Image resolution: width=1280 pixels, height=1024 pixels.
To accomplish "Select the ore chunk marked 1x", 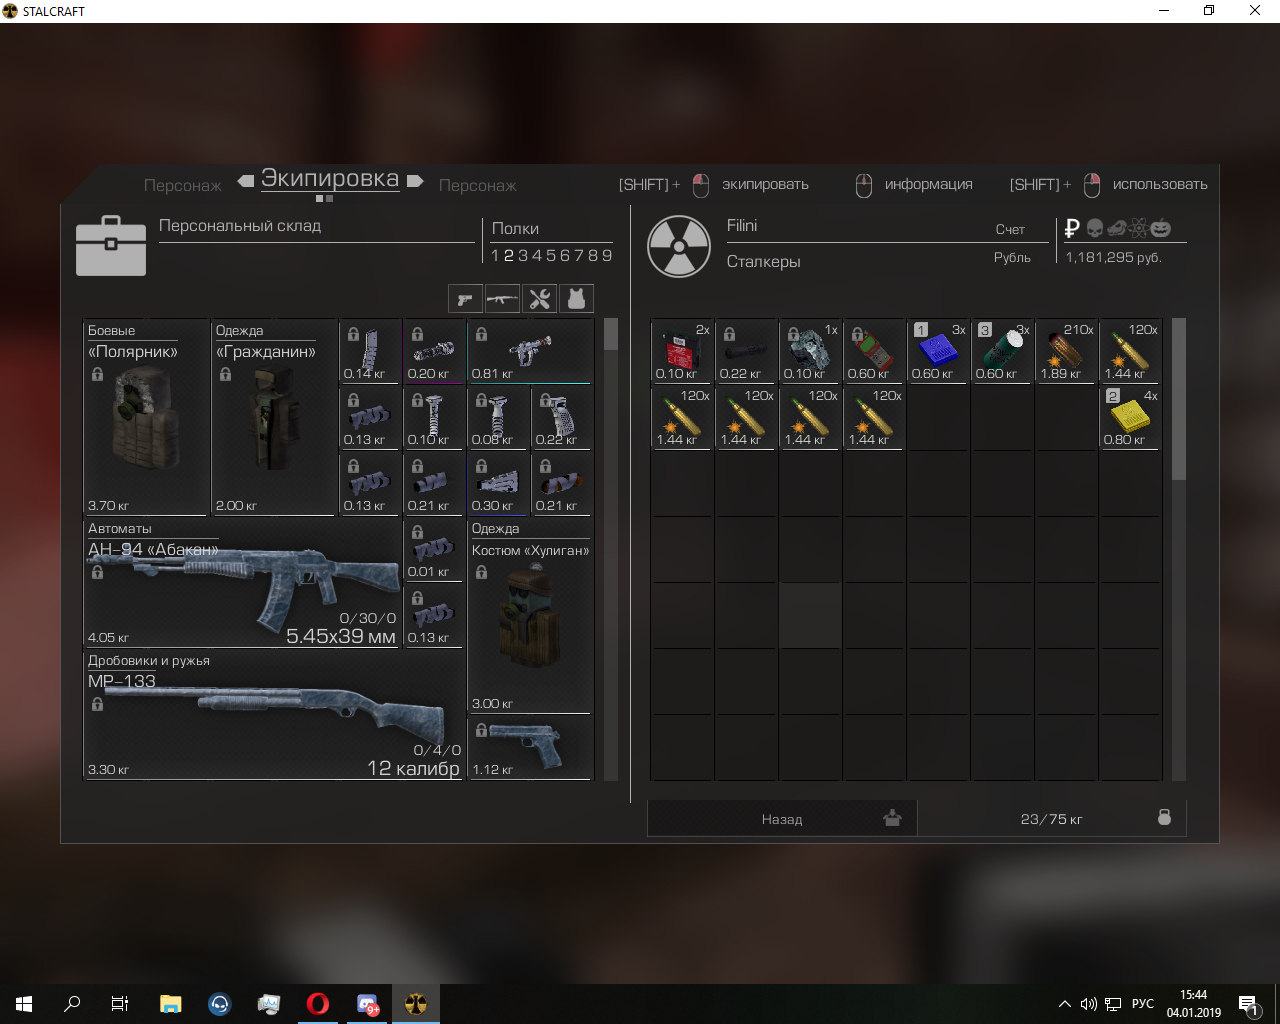I will (810, 351).
